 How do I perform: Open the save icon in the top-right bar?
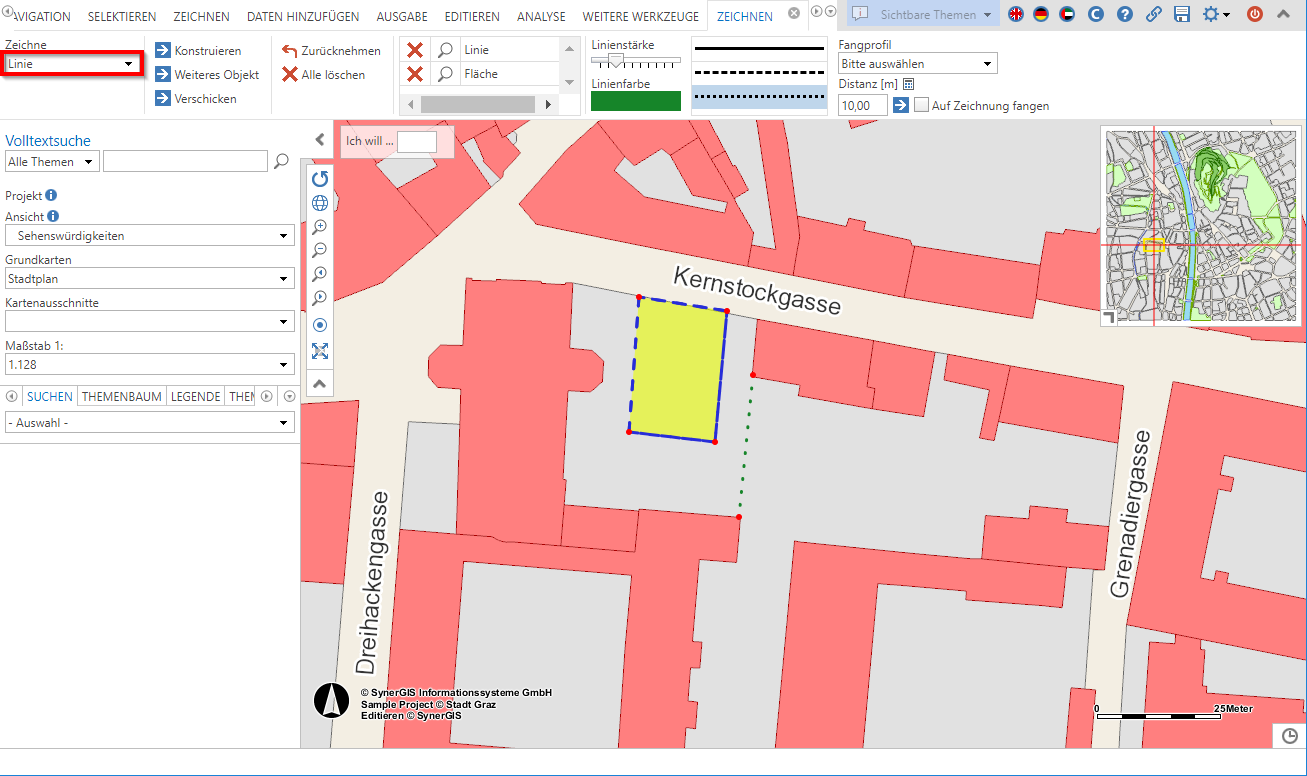1182,15
